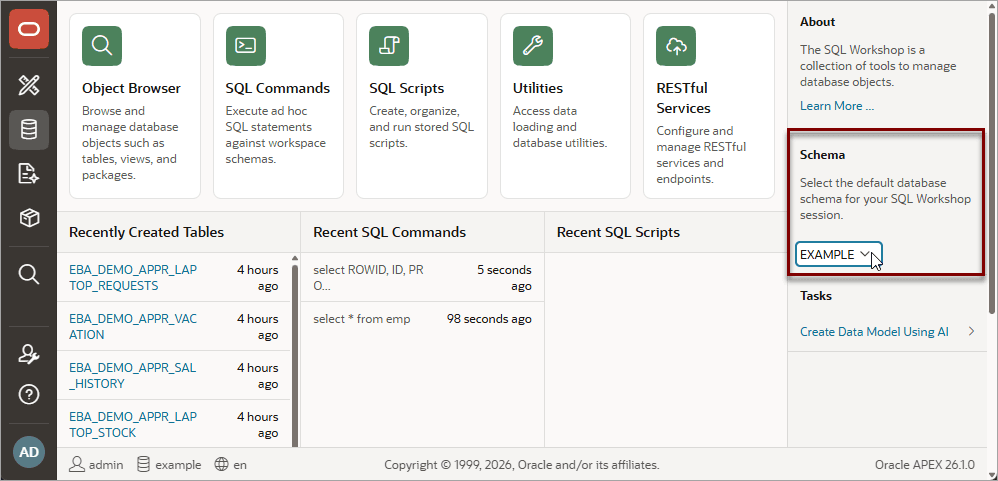The width and height of the screenshot is (998, 481).
Task: Click the globe language icon in footer
Action: pos(221,464)
